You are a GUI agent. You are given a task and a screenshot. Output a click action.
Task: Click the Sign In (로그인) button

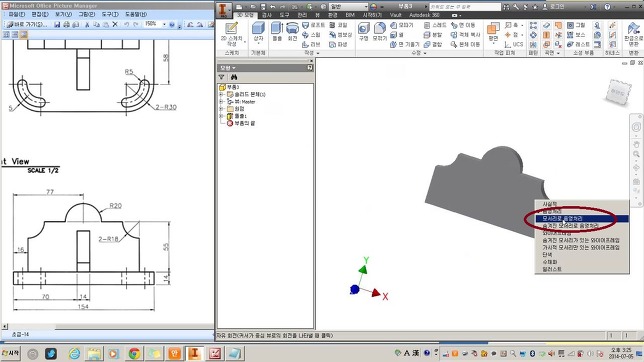tap(554, 7)
